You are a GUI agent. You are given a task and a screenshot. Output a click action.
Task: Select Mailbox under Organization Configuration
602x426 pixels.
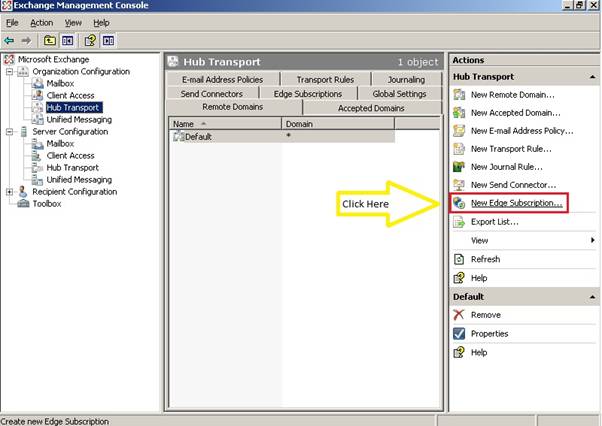pos(60,83)
